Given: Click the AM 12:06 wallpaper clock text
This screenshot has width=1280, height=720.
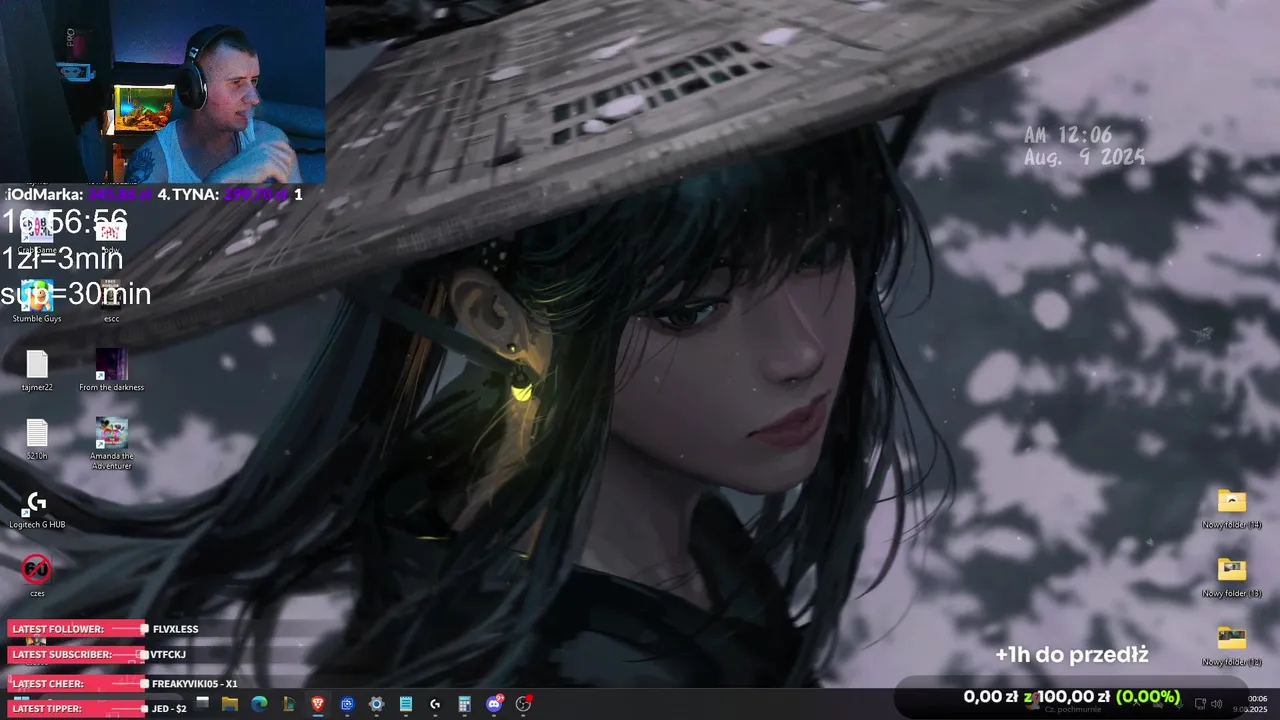Looking at the screenshot, I should coord(1068,135).
